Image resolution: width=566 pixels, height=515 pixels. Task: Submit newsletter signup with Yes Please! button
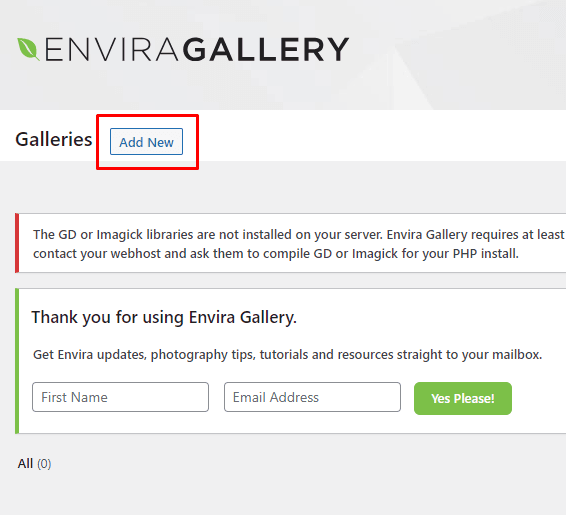click(x=463, y=398)
